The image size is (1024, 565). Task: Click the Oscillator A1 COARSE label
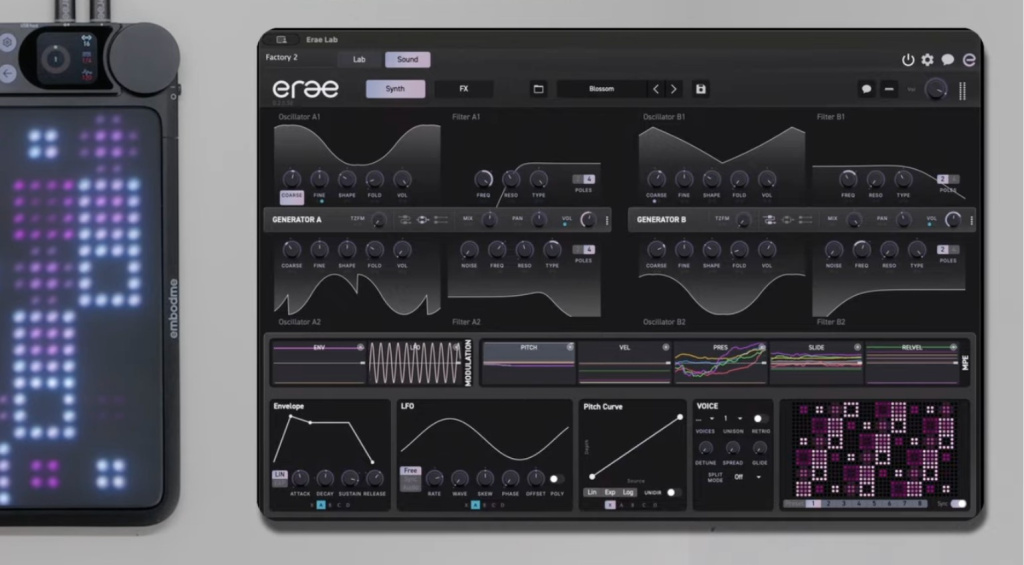click(292, 195)
